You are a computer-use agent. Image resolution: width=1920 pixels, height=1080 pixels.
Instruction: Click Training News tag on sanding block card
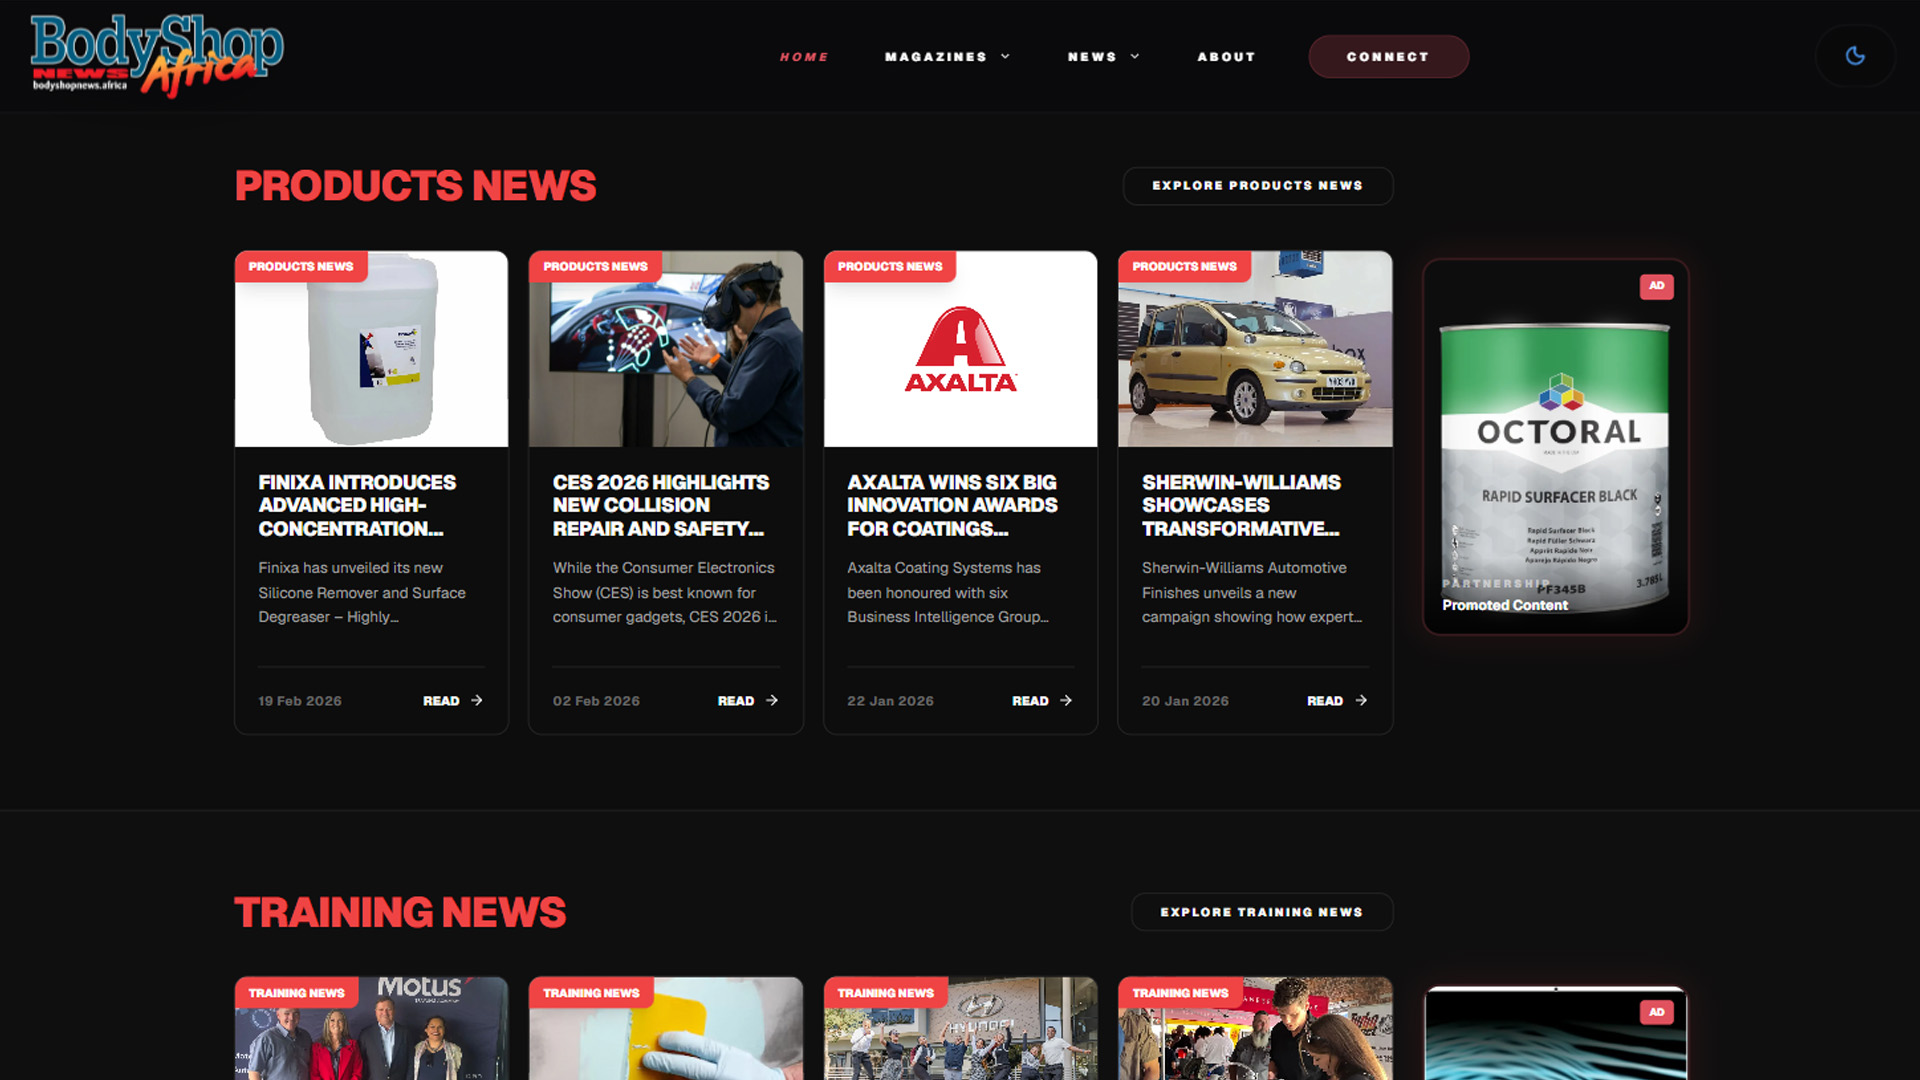(591, 993)
